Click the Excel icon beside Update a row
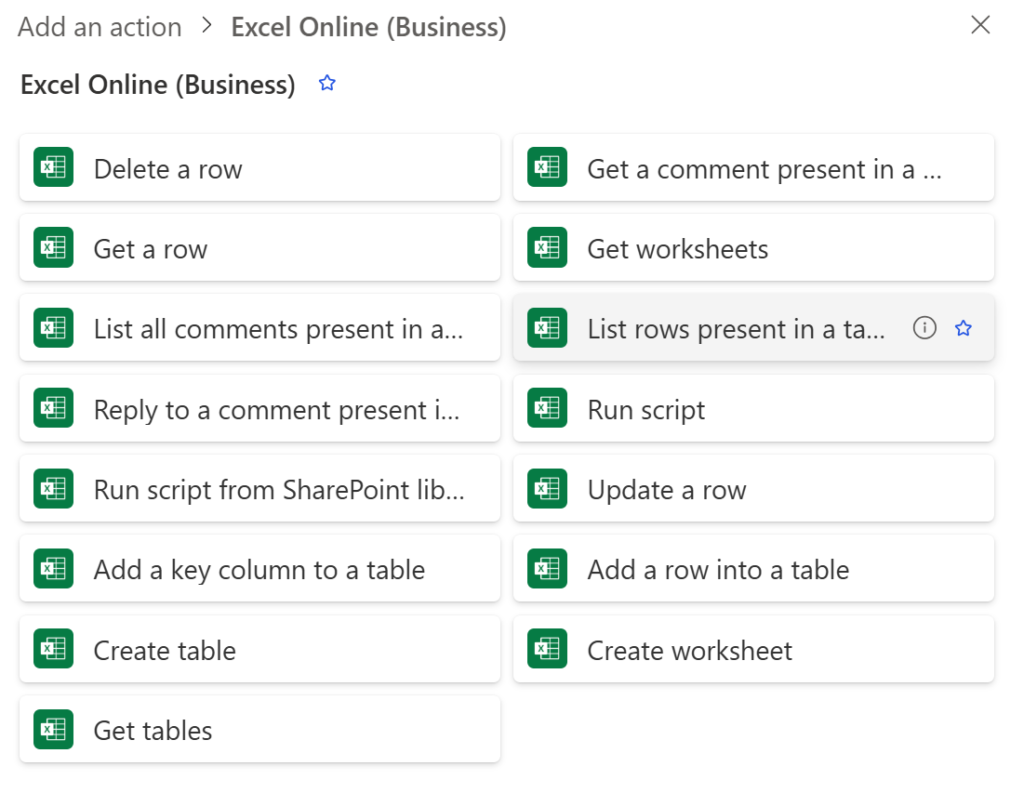 [x=547, y=489]
